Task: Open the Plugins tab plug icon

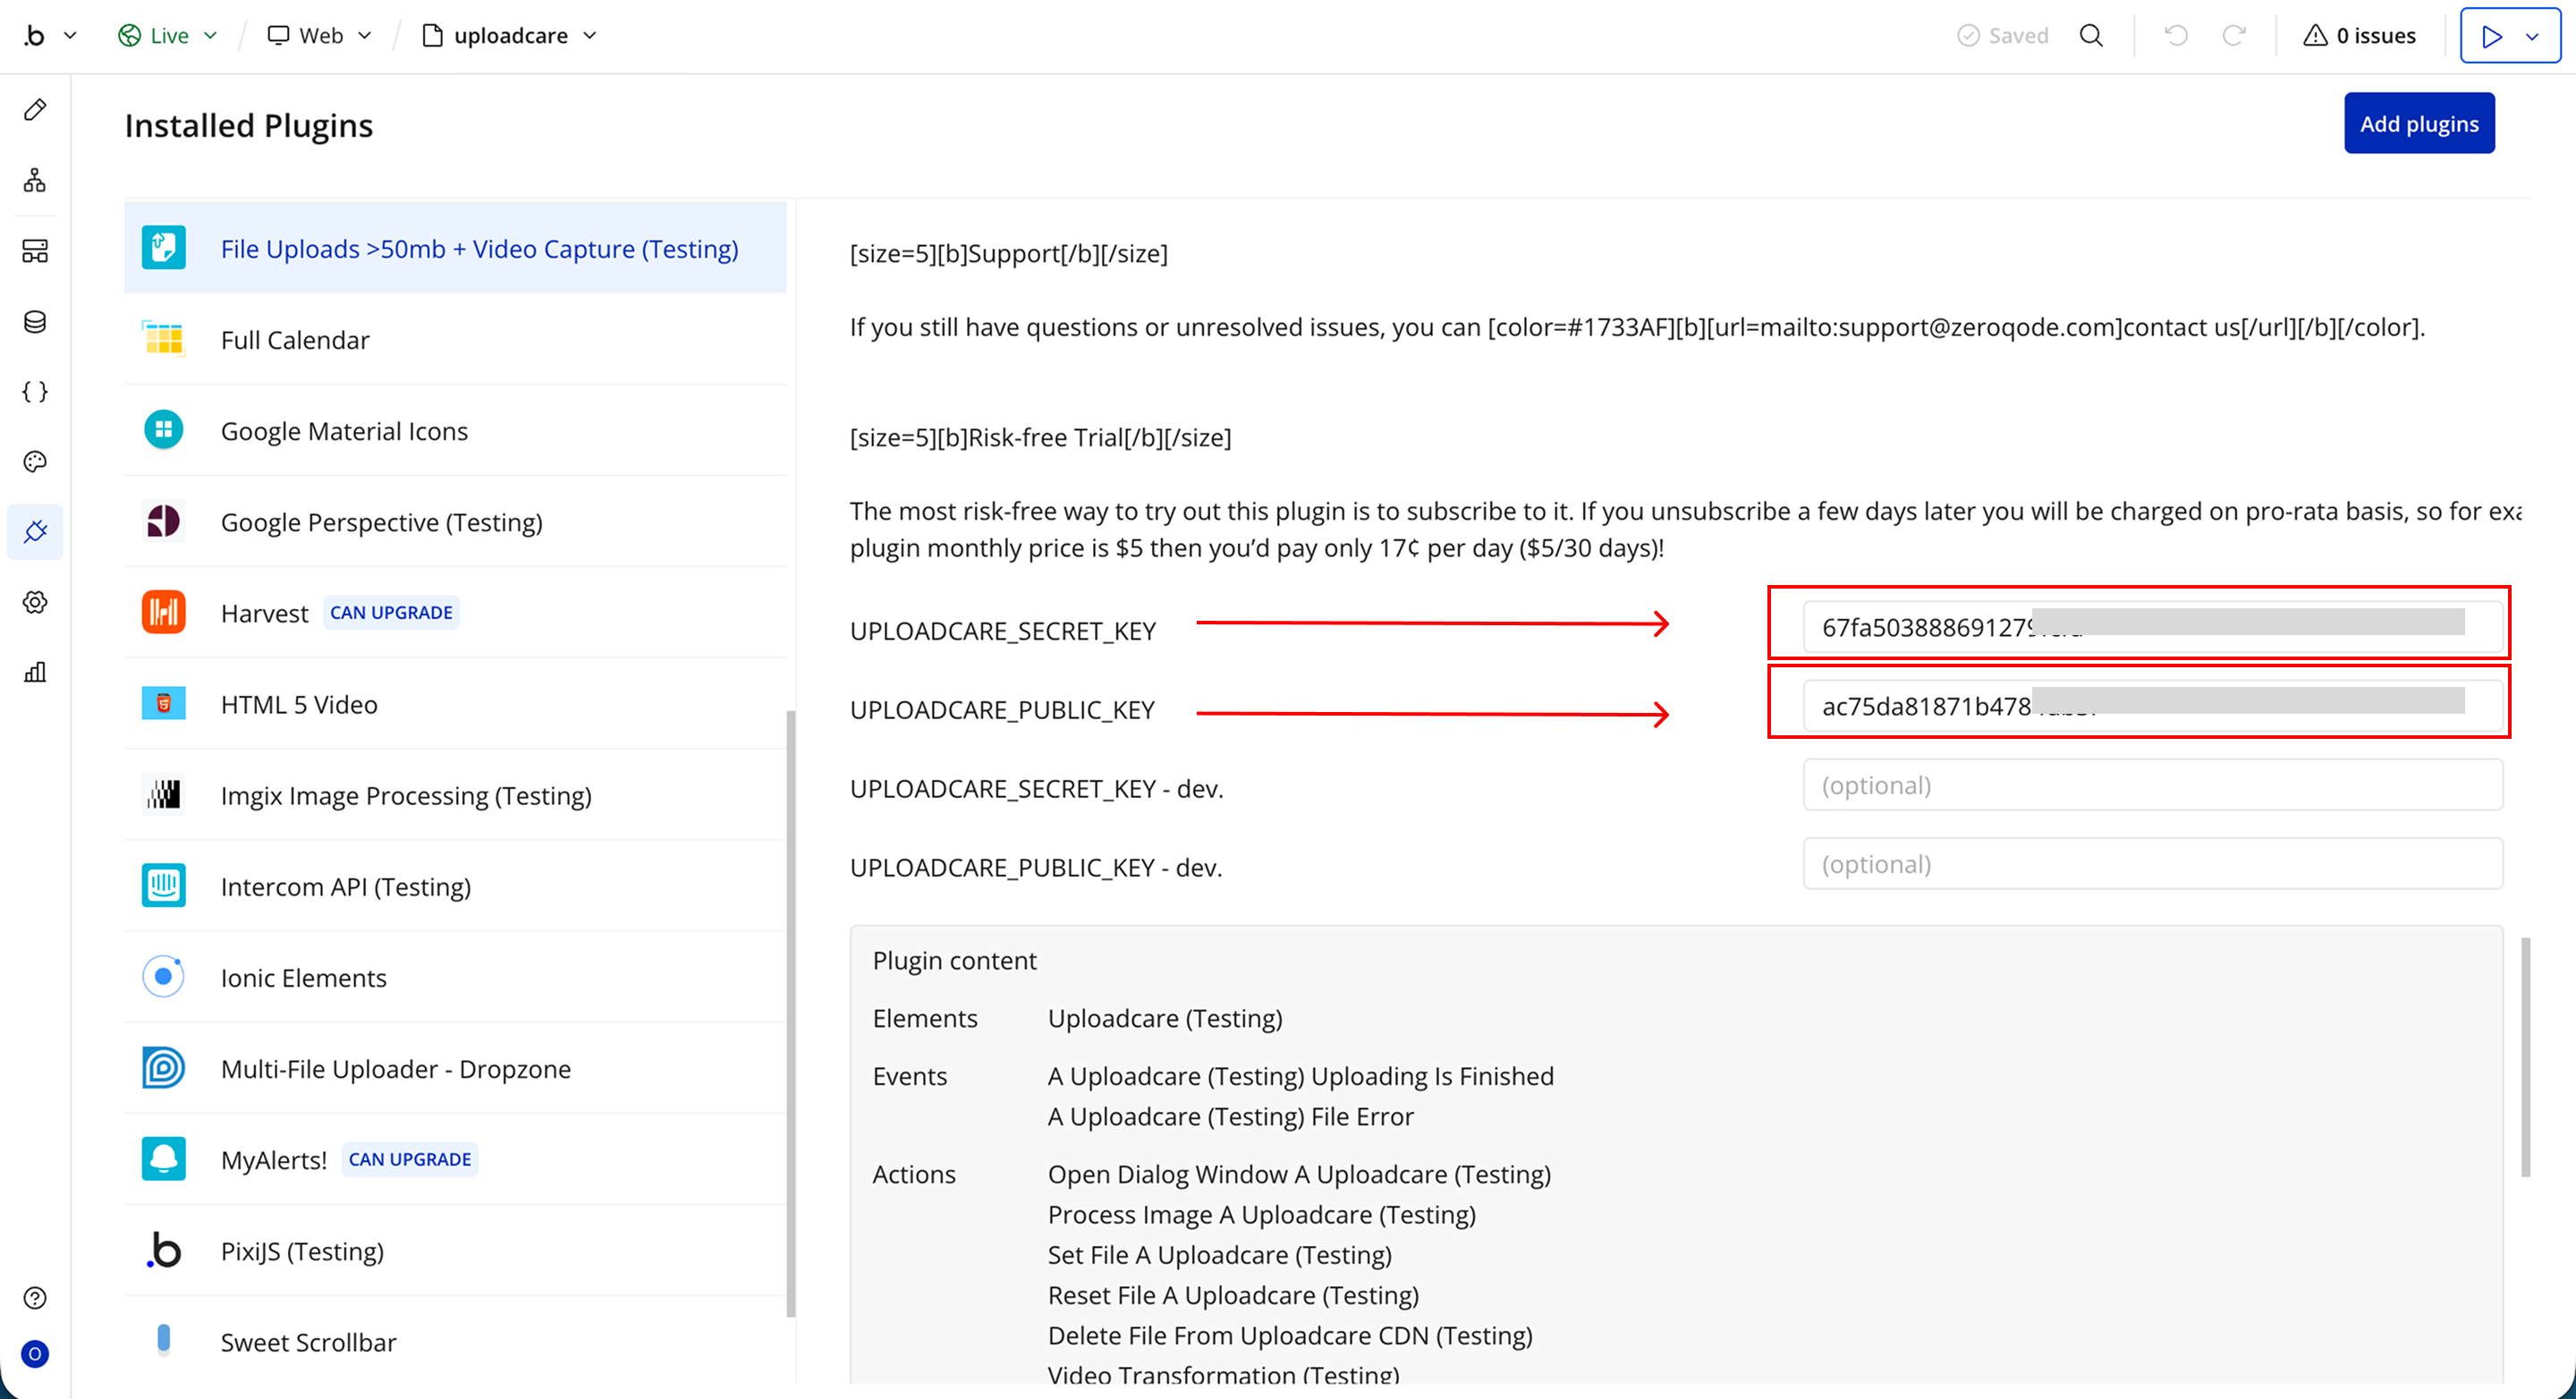Action: [x=35, y=532]
